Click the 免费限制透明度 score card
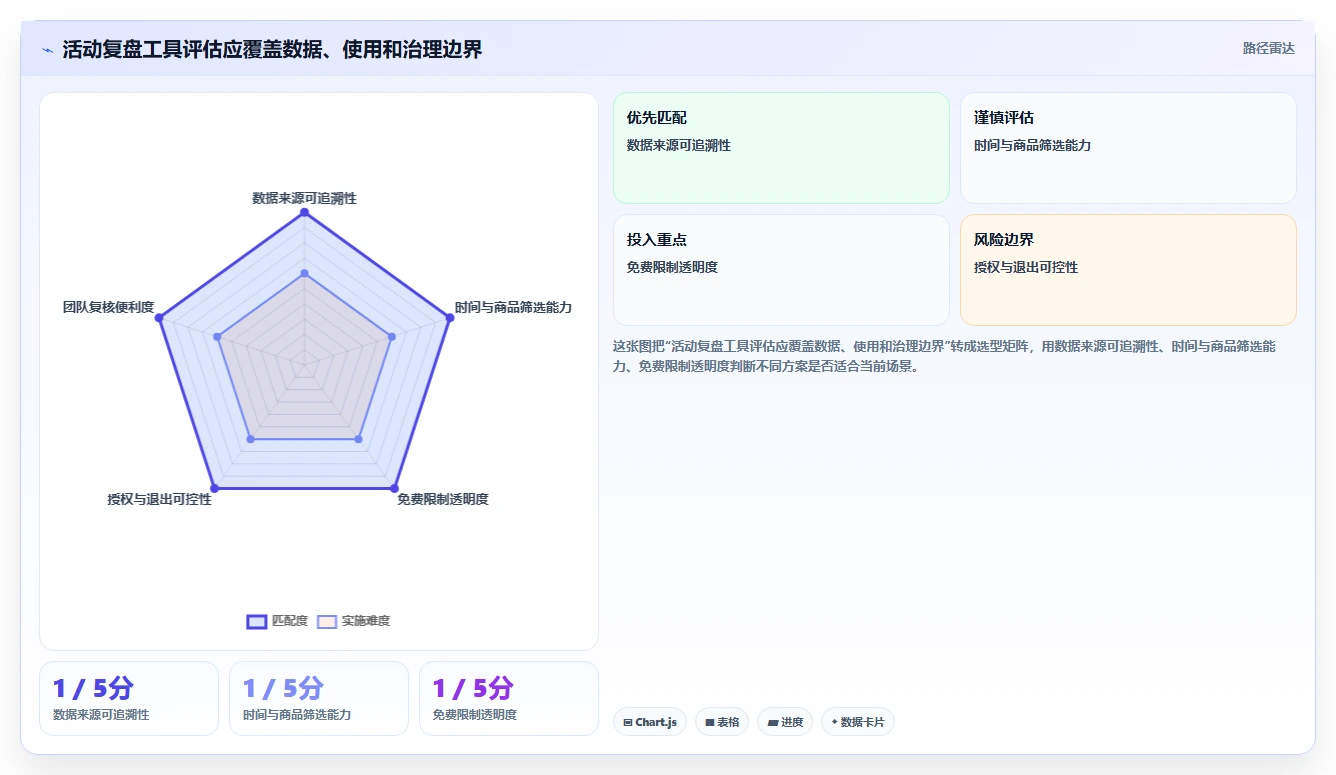Image resolution: width=1336 pixels, height=775 pixels. 509,698
